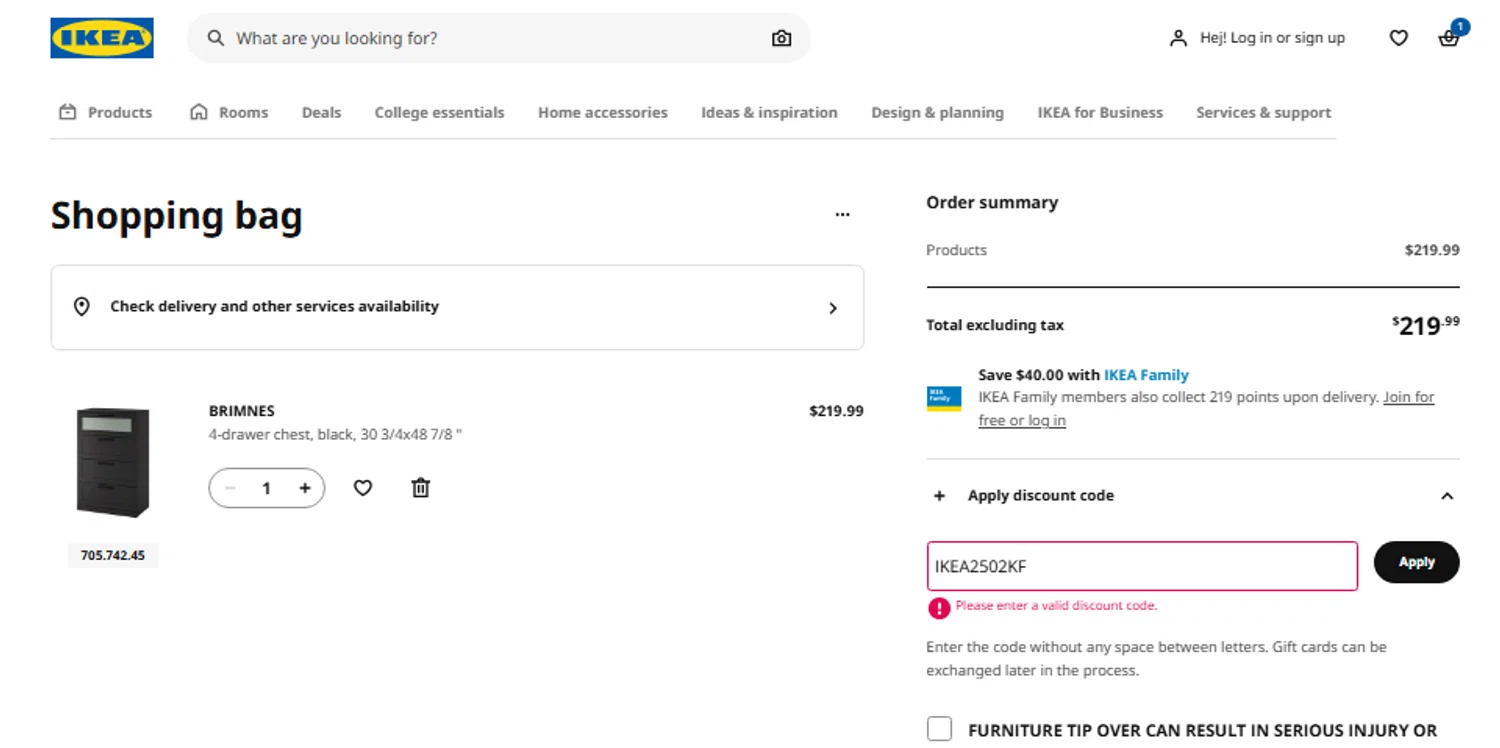Click Check delivery and other services availability
The width and height of the screenshot is (1500, 748).
pyautogui.click(x=457, y=307)
